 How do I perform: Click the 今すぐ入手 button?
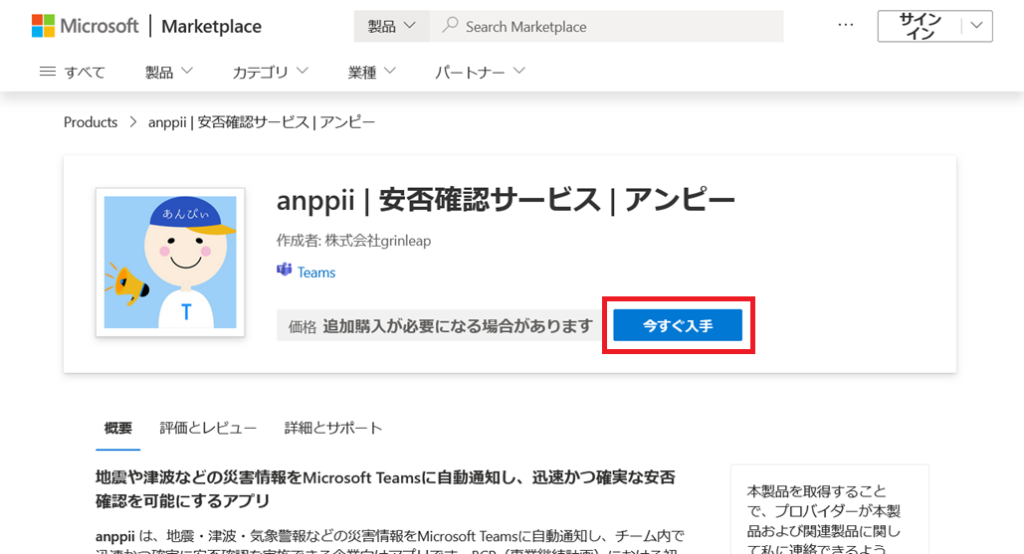[678, 325]
